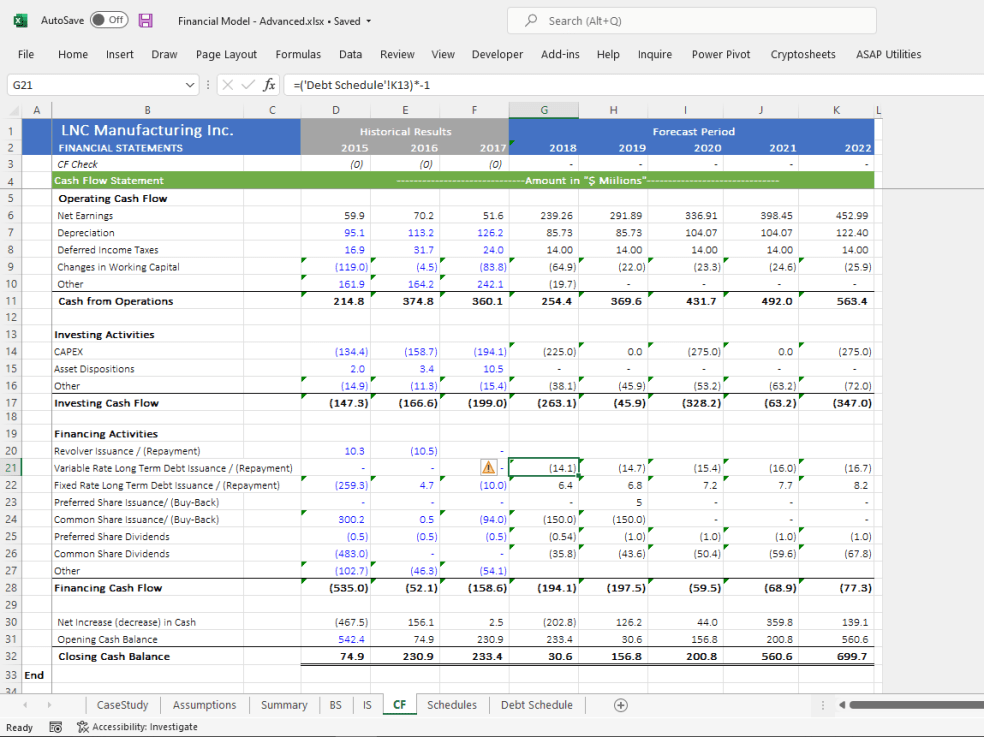Open the file name Saved dropdown
The image size is (984, 737).
pos(368,21)
